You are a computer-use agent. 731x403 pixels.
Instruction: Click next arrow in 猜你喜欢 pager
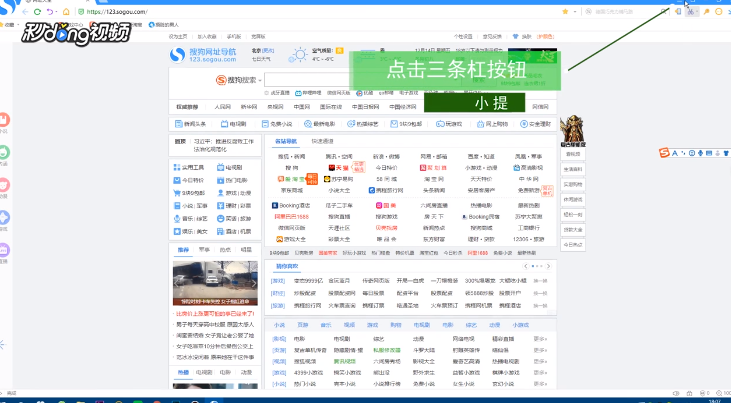tap(548, 266)
